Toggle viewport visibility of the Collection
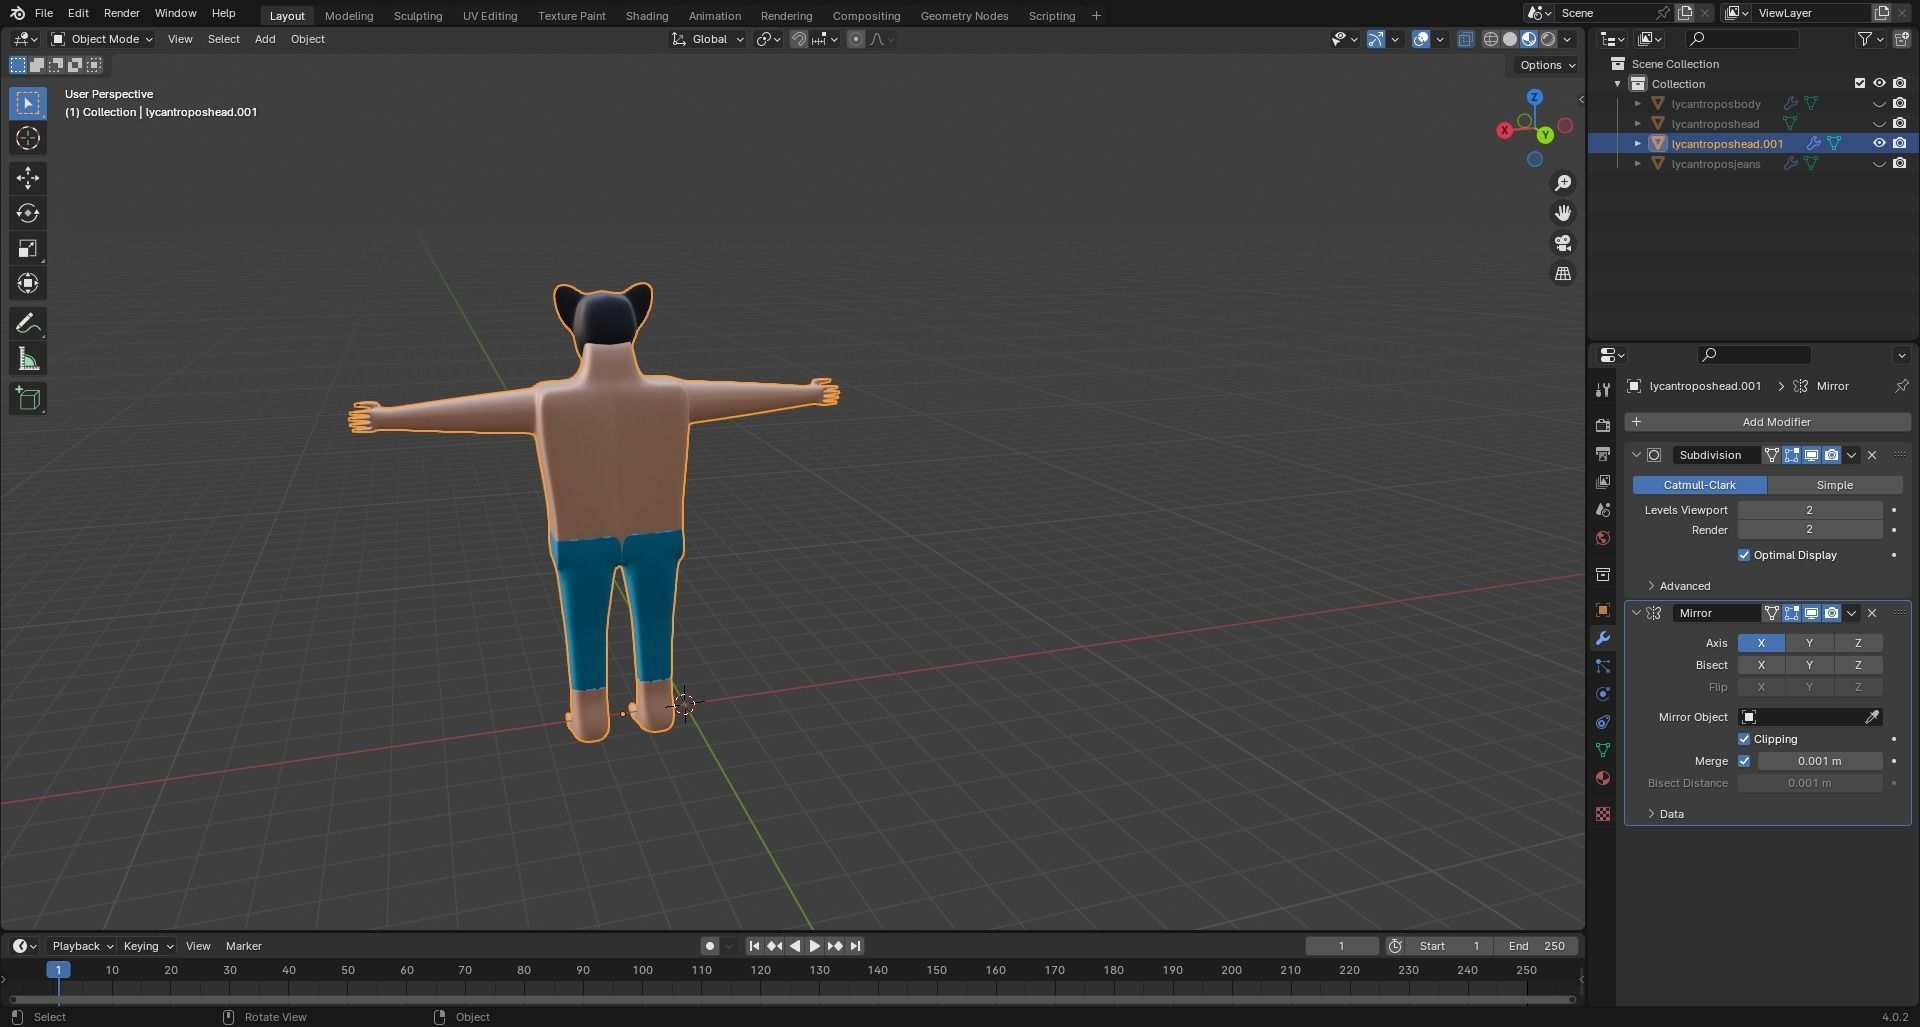The image size is (1920, 1027). [x=1879, y=83]
